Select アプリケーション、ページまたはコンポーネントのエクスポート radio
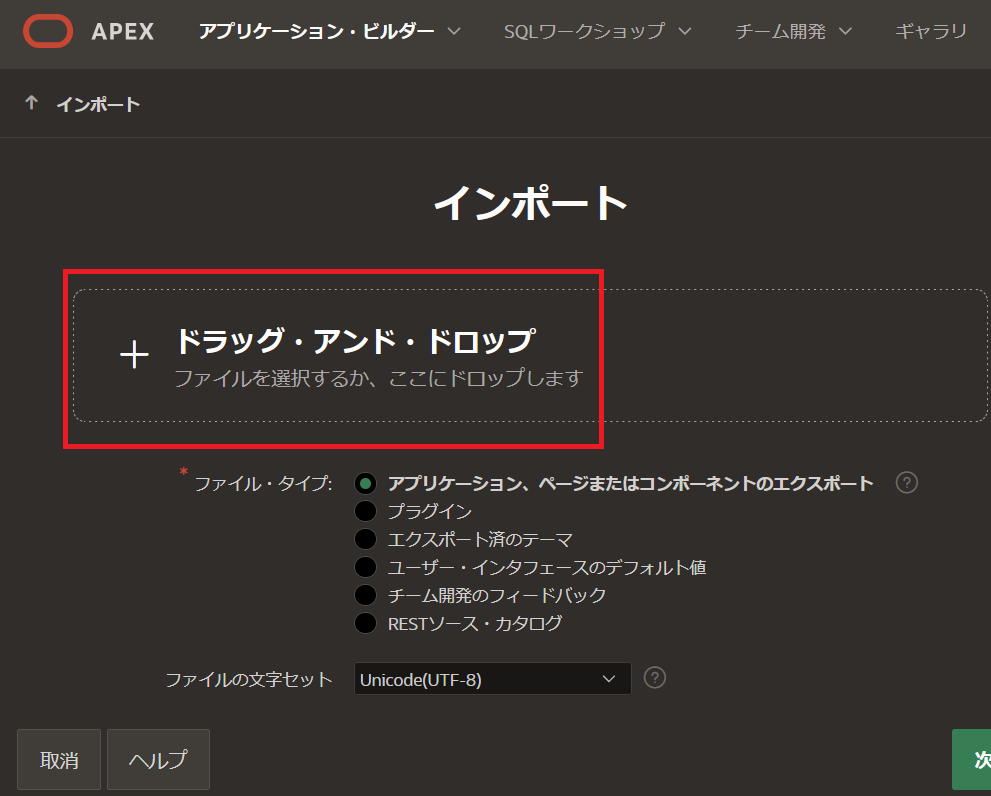Viewport: 991px width, 796px height. 365,484
